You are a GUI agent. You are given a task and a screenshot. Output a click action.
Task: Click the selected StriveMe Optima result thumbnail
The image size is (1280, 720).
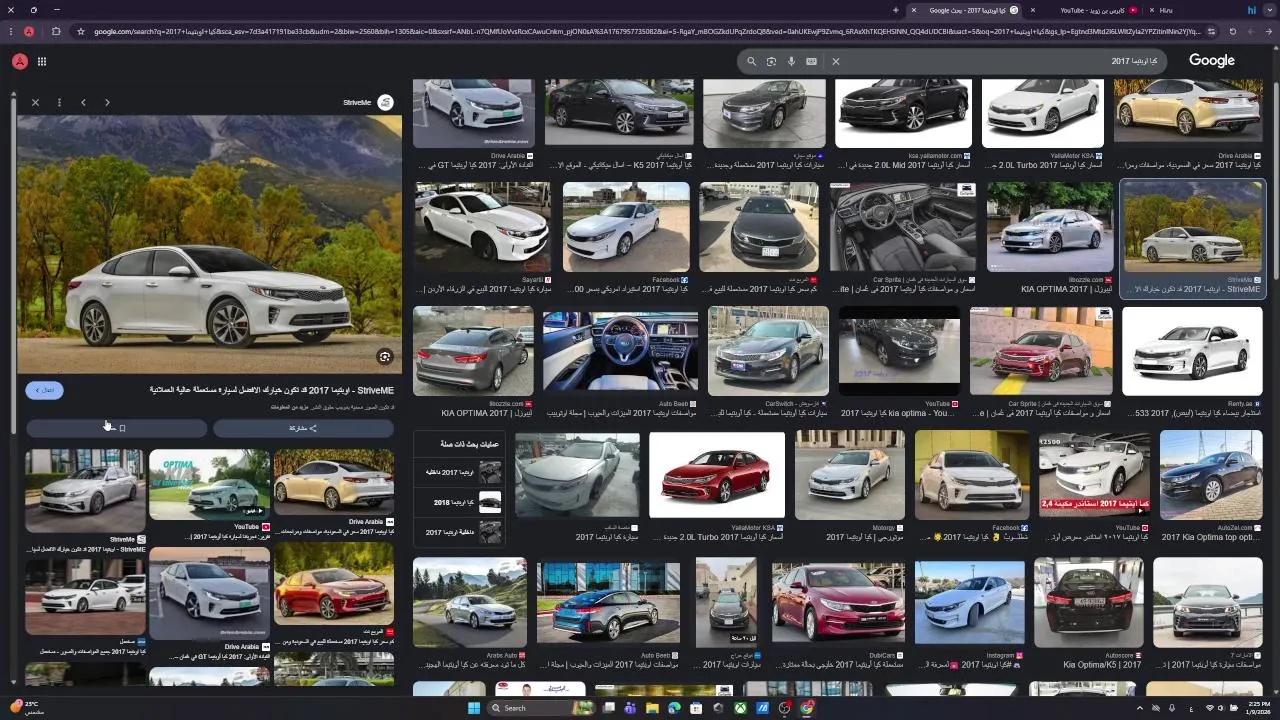(1192, 227)
